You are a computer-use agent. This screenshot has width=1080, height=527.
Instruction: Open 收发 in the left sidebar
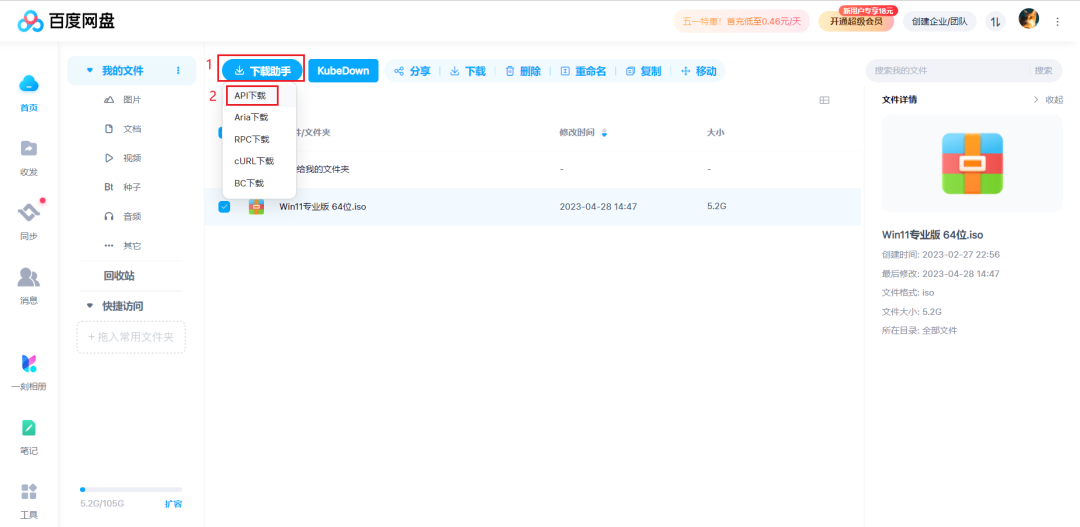pyautogui.click(x=29, y=148)
